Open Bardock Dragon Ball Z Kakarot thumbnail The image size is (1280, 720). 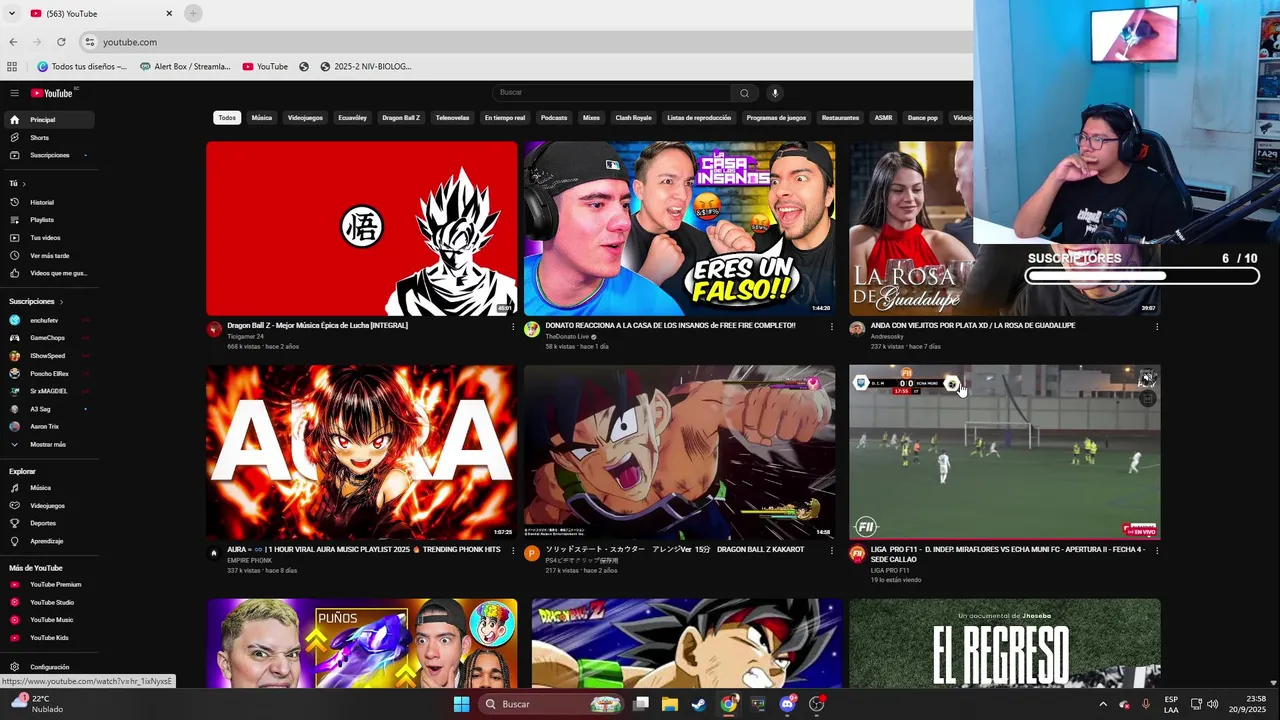point(679,452)
